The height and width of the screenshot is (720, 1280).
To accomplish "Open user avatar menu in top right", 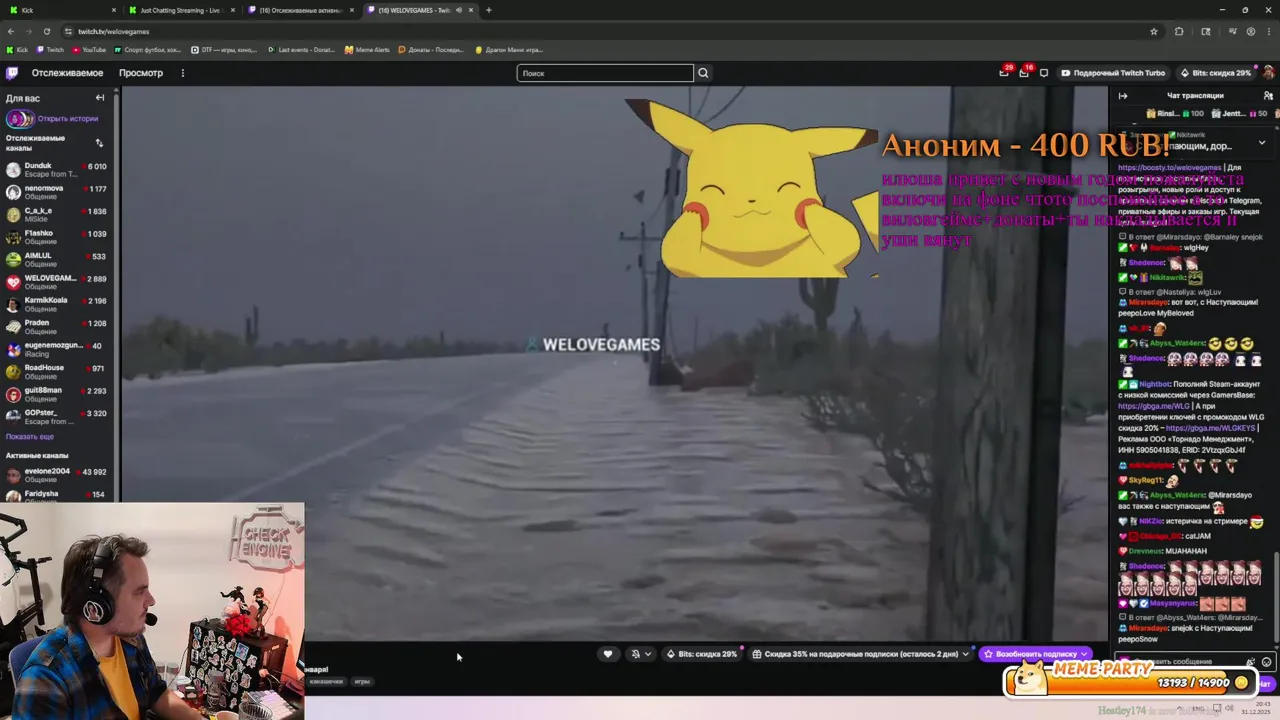I will pos(1268,73).
